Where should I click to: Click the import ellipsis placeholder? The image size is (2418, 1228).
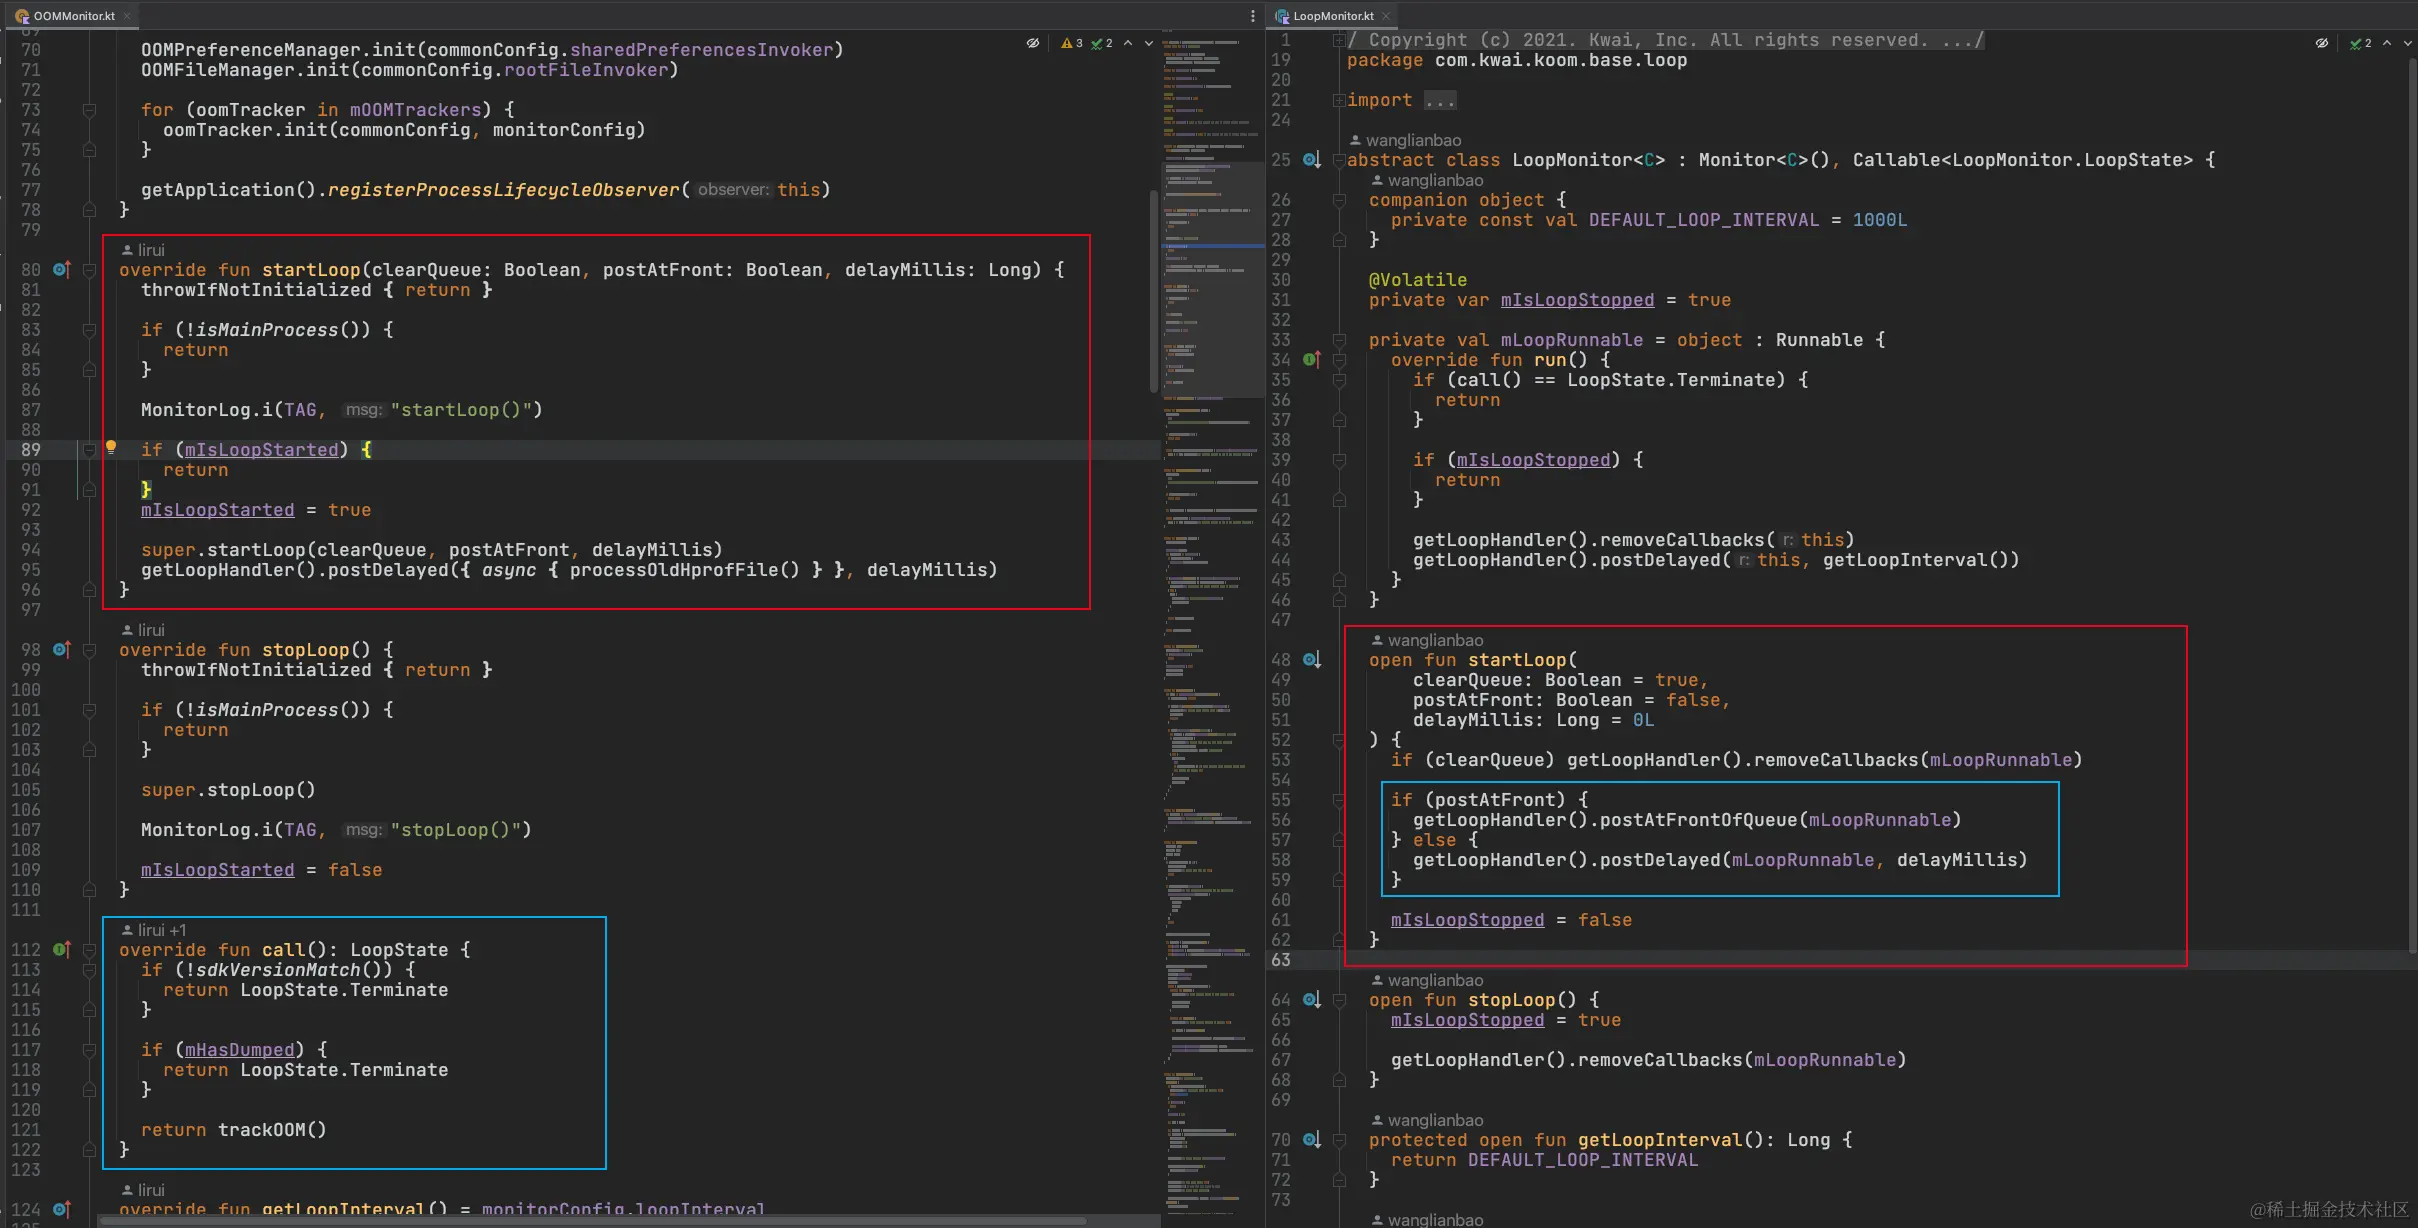(x=1440, y=100)
